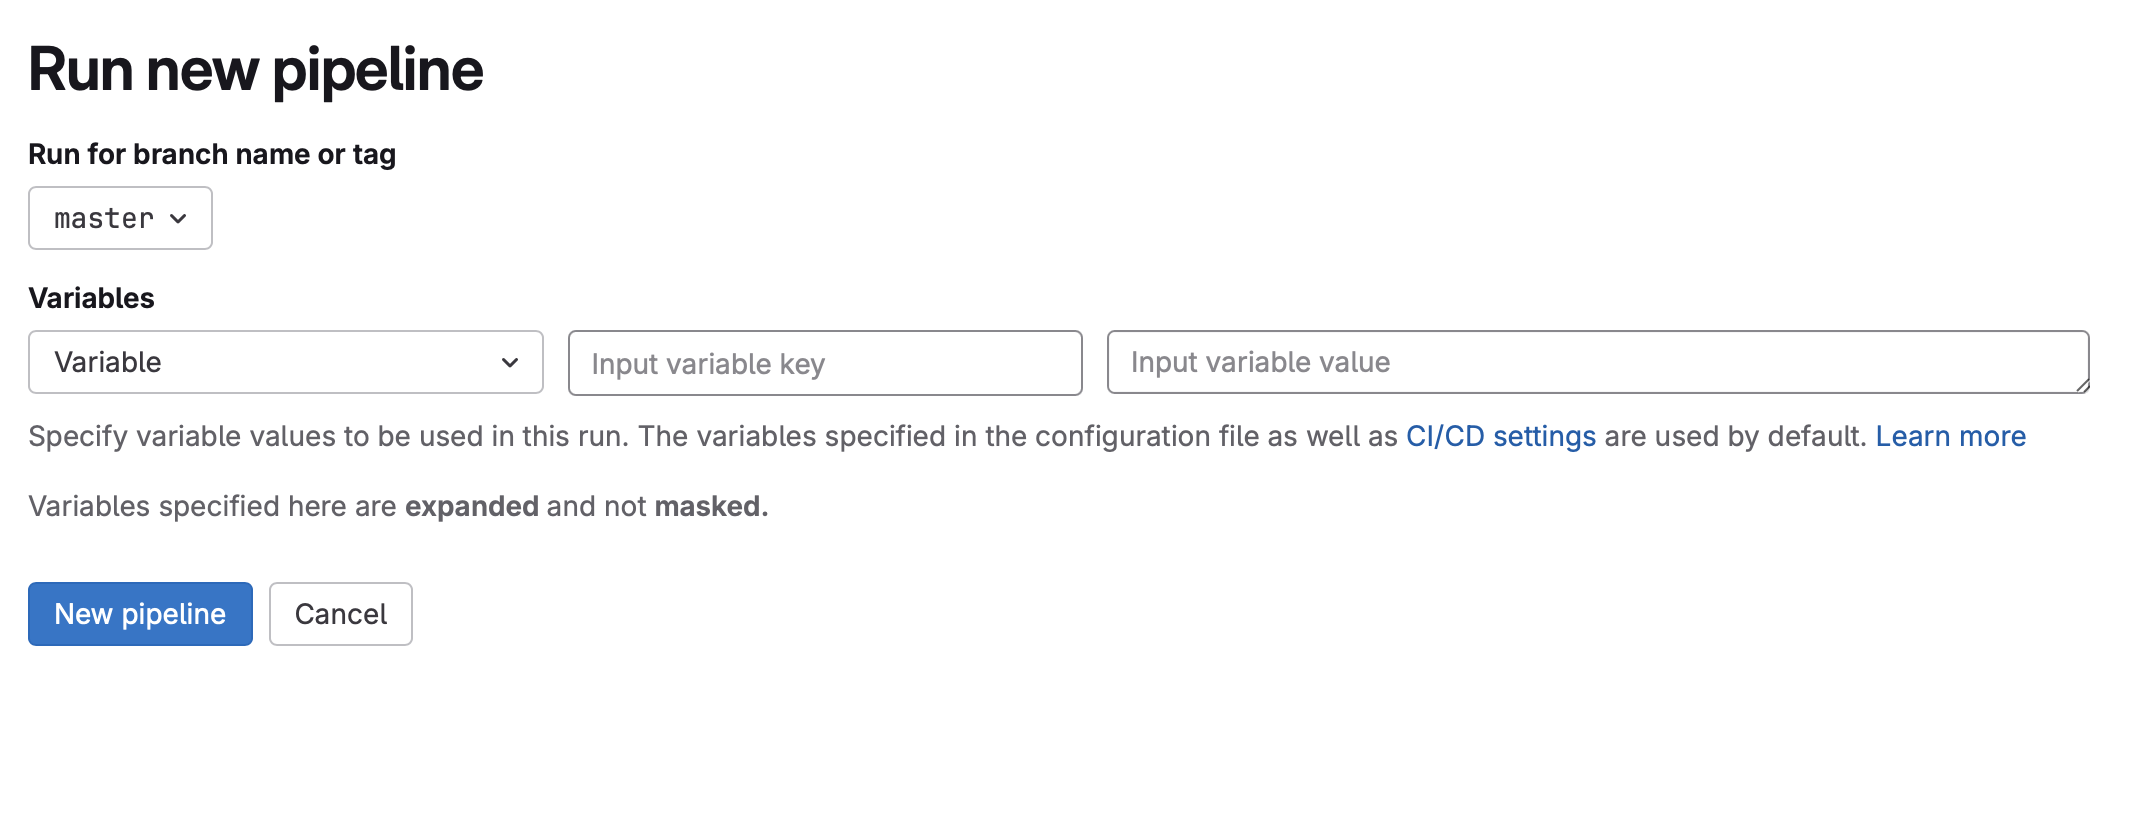Click the Run for branch name or tag label

pyautogui.click(x=212, y=154)
